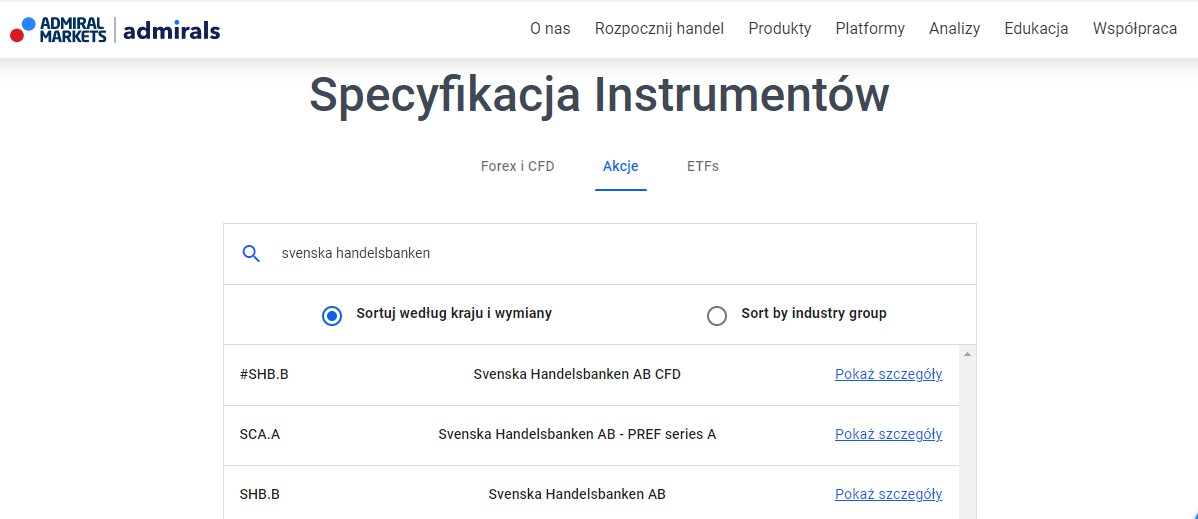The image size is (1198, 519).
Task: Click the results list scrollbar up arrow
Action: (x=967, y=354)
